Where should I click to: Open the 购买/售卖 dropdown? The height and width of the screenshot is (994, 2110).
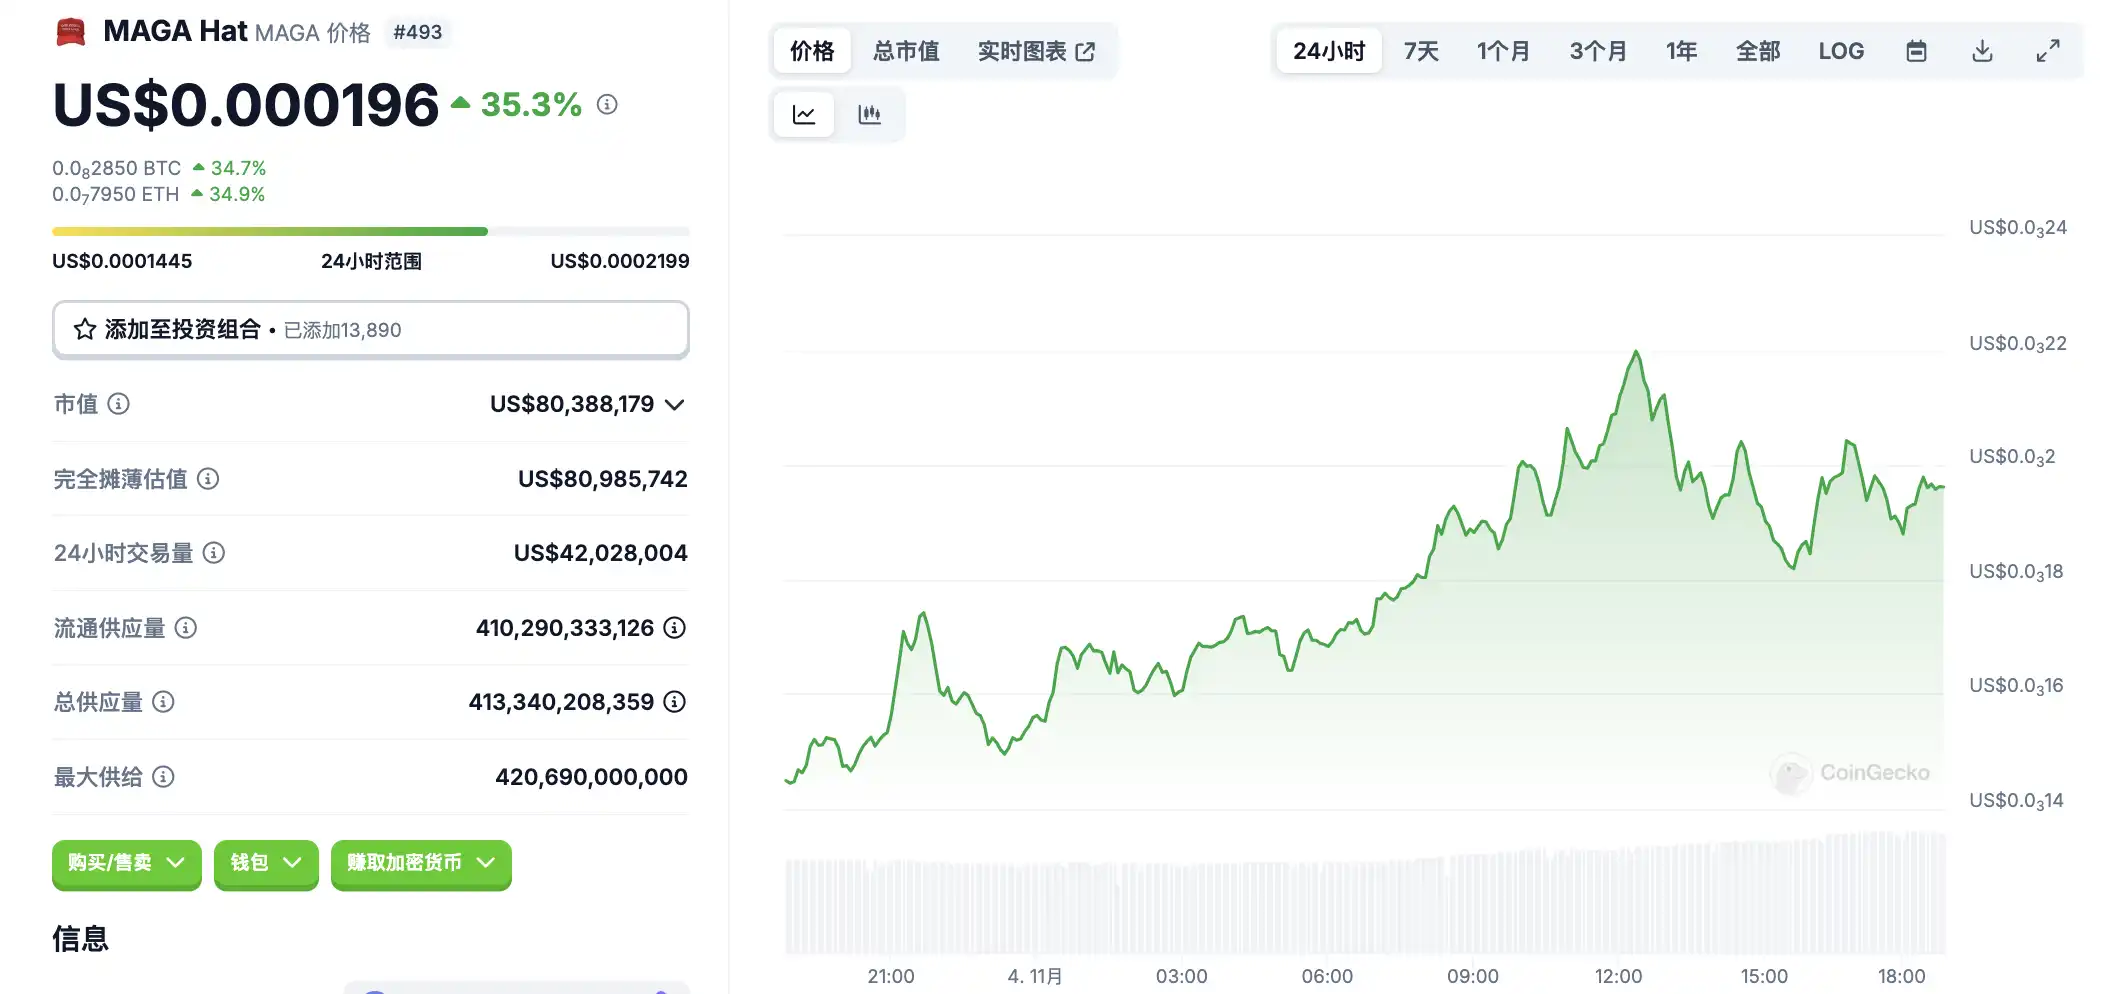coord(126,863)
